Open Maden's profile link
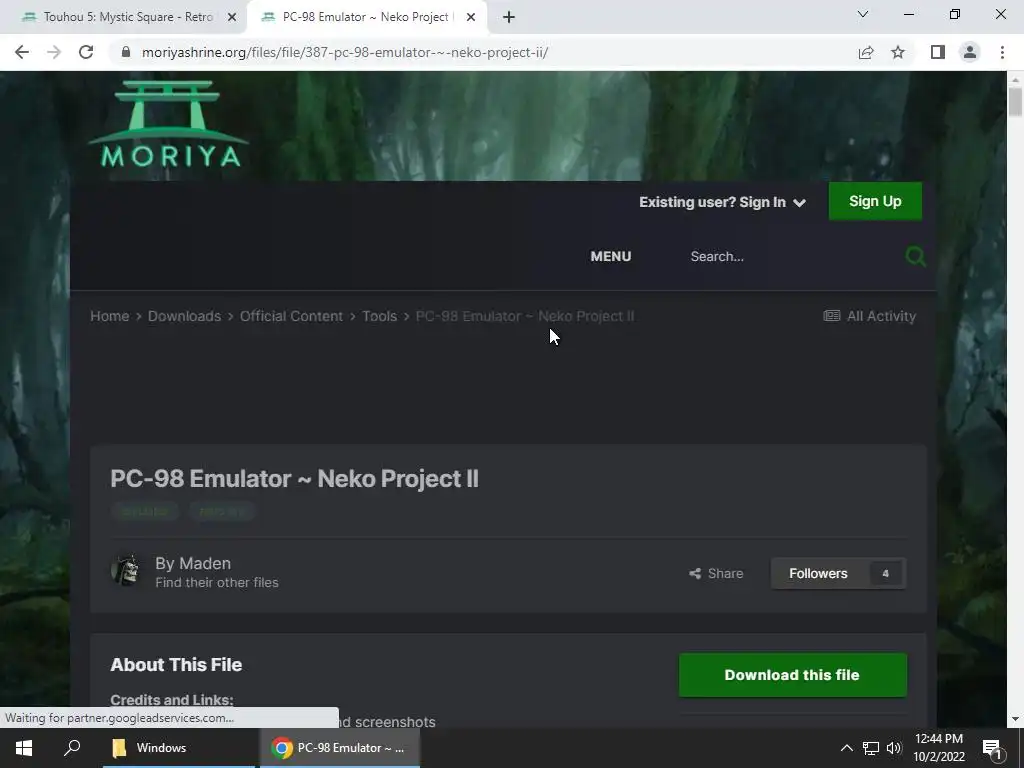The height and width of the screenshot is (768, 1024). pyautogui.click(x=204, y=563)
